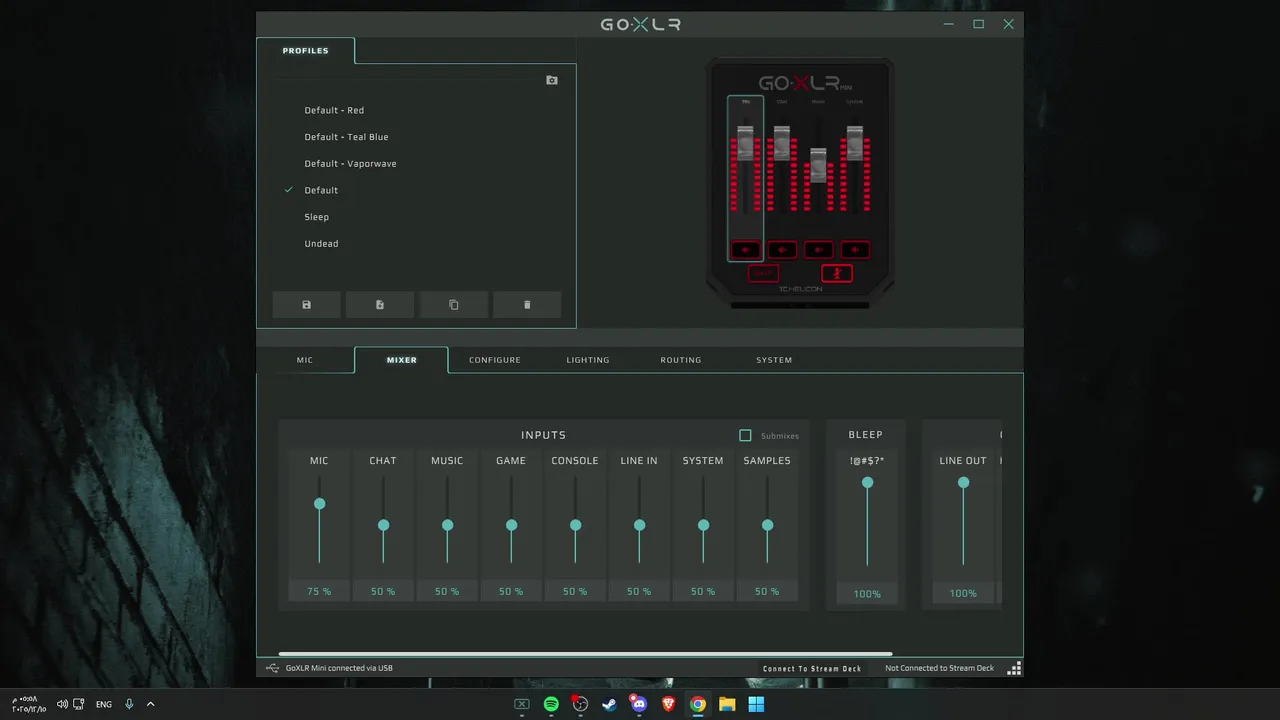Viewport: 1280px width, 720px height.
Task: Select the Mixer tab
Action: [402, 360]
